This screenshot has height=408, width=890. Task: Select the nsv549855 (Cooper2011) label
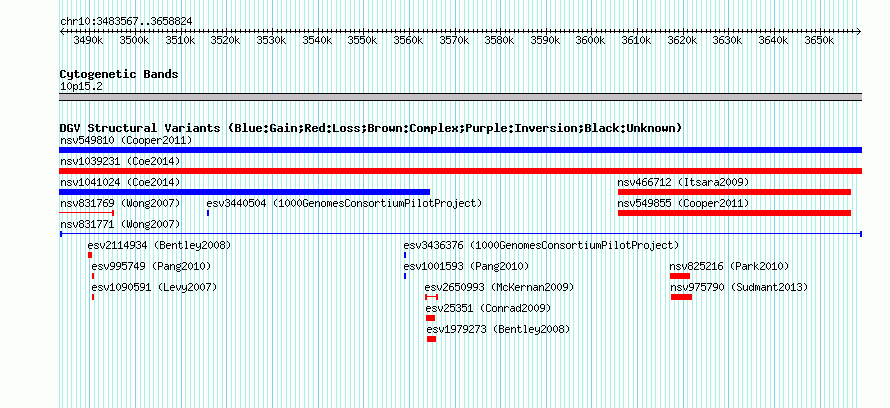pos(683,203)
